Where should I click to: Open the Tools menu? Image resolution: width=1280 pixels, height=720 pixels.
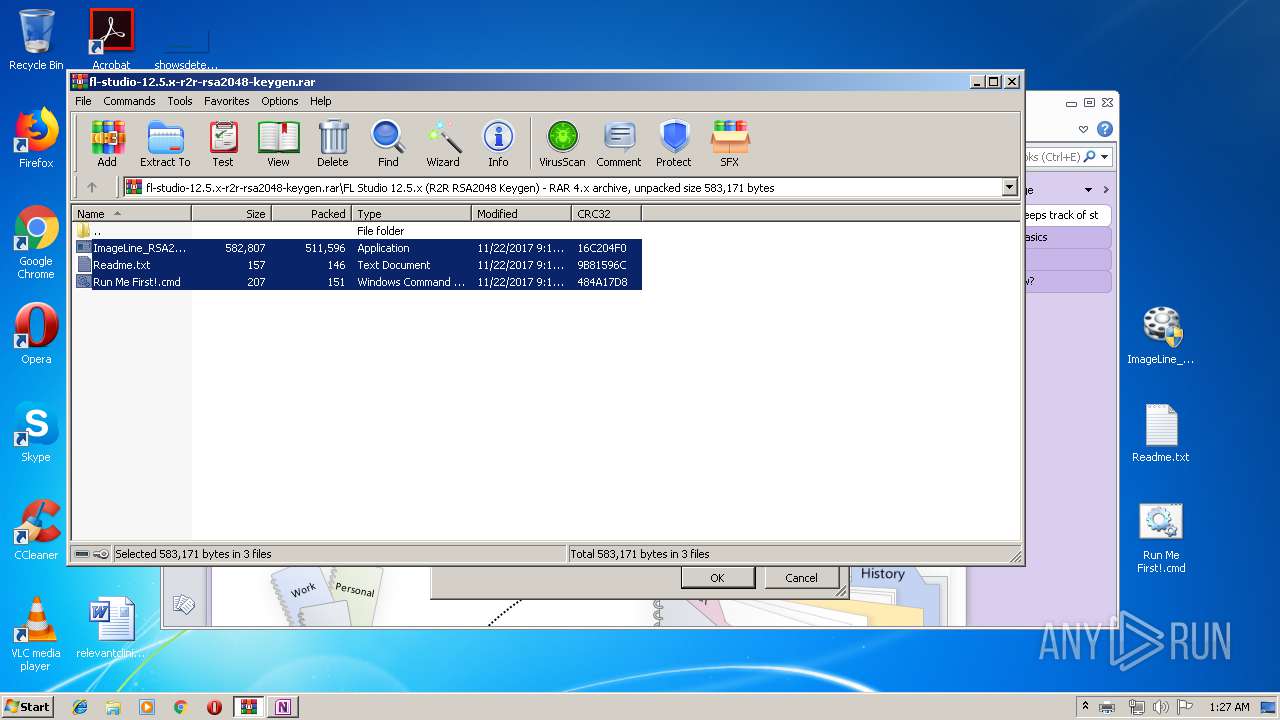(180, 101)
